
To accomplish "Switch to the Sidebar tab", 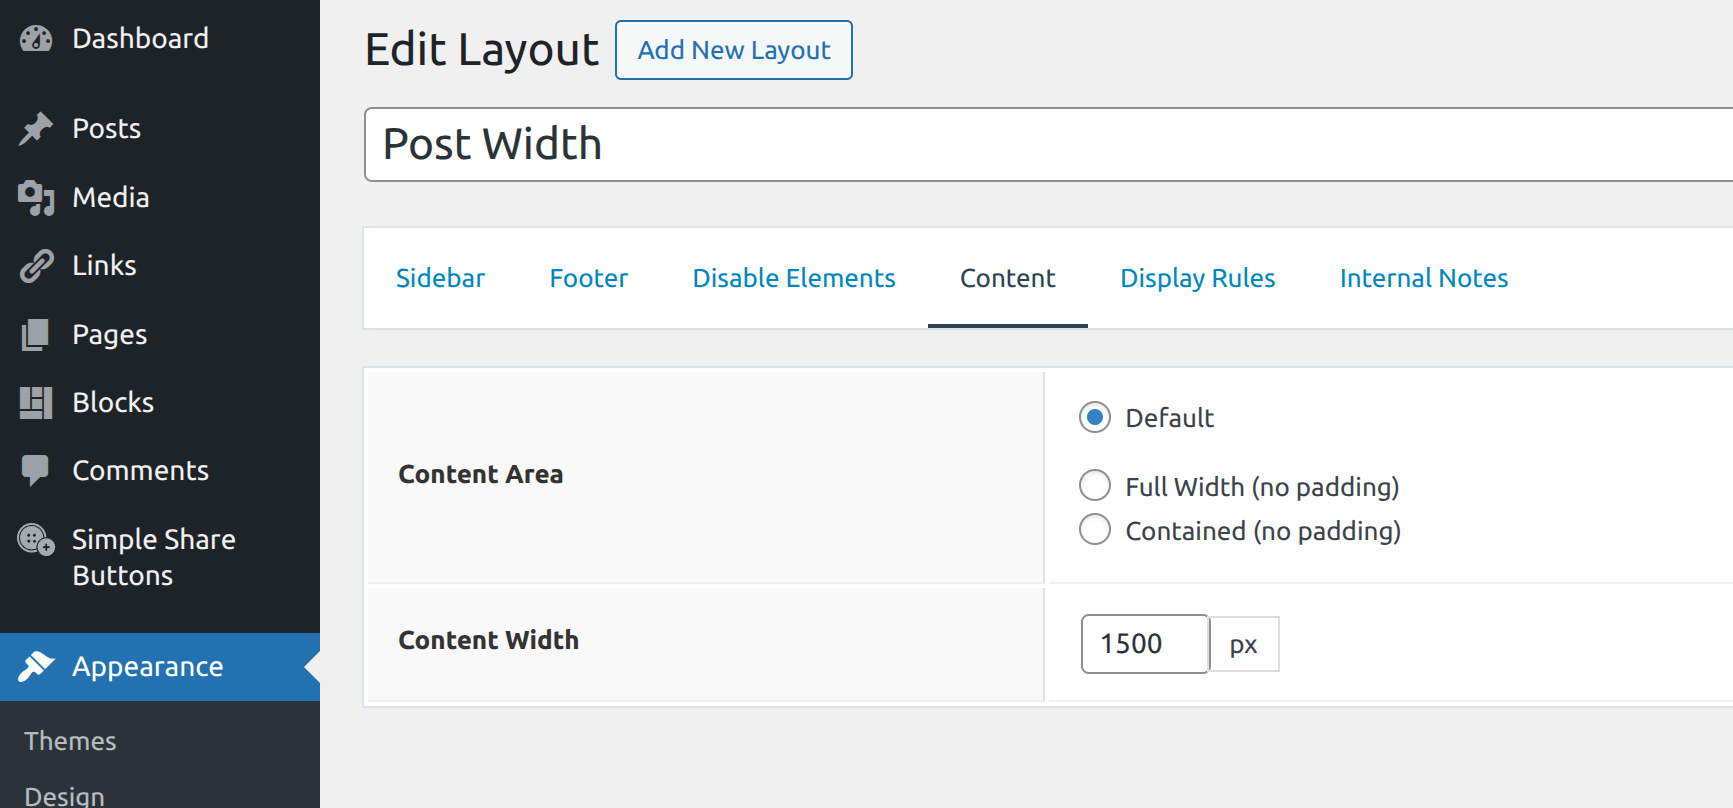I will tap(440, 278).
